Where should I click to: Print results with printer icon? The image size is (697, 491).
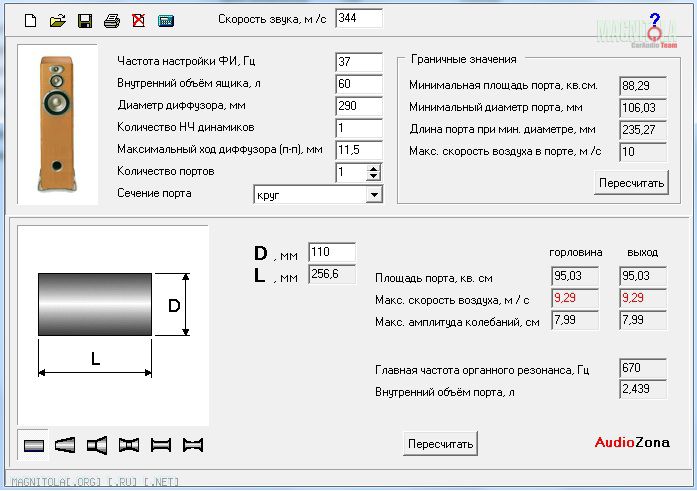coord(112,20)
